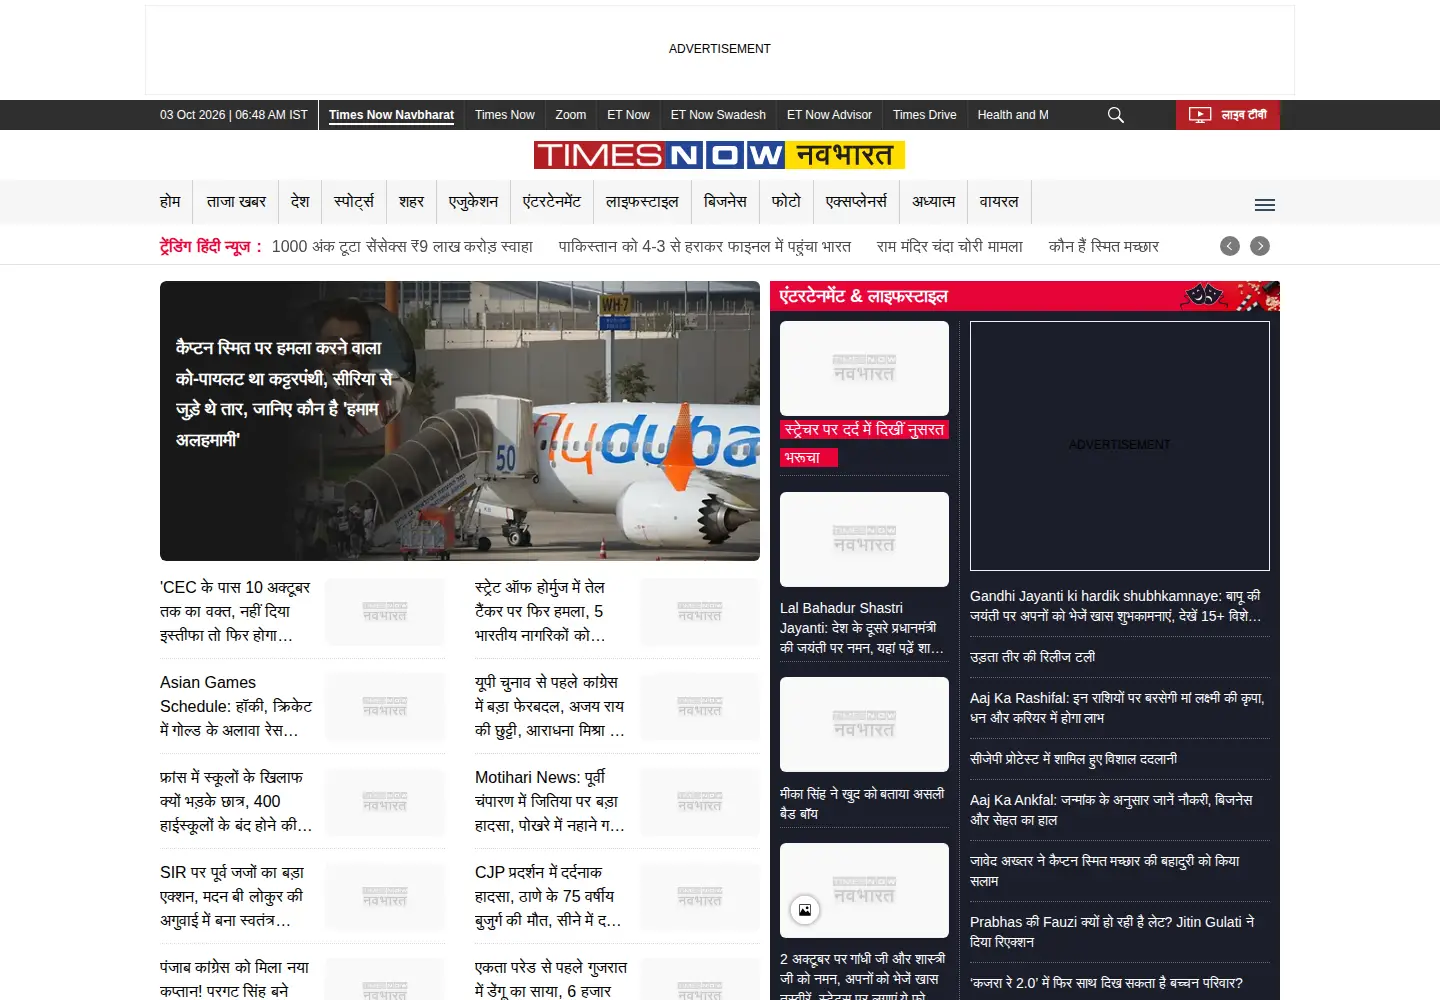Open Motihari News story
Image resolution: width=1440 pixels, height=1000 pixels.
551,801
